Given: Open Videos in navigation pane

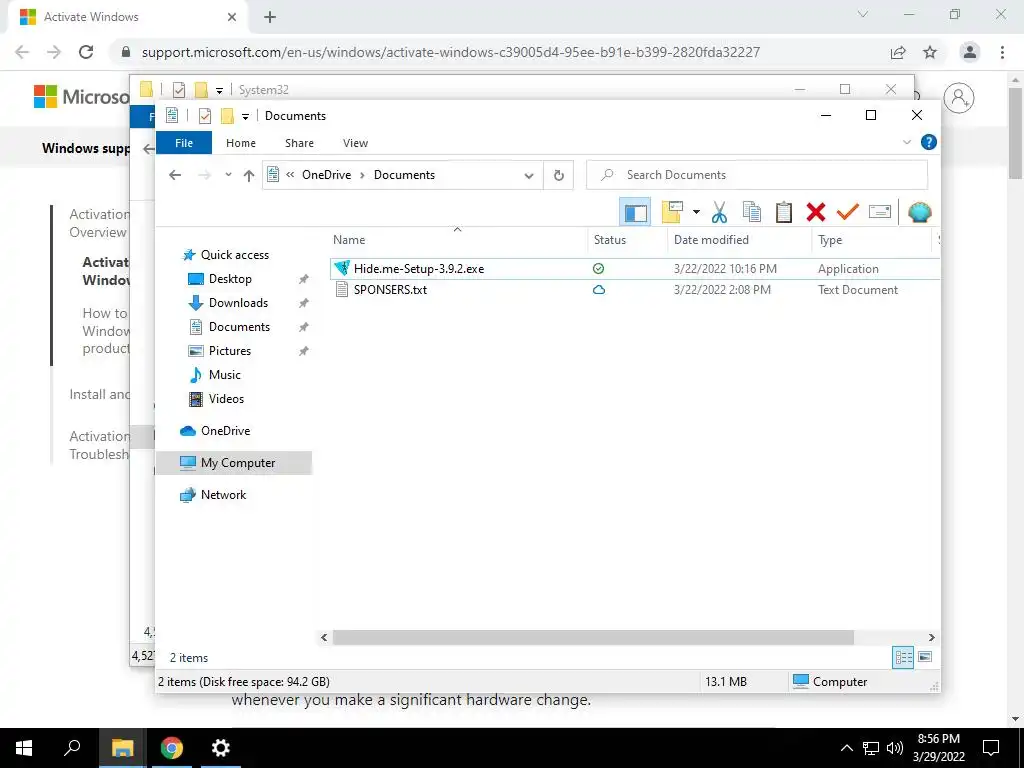Looking at the screenshot, I should pyautogui.click(x=226, y=399).
